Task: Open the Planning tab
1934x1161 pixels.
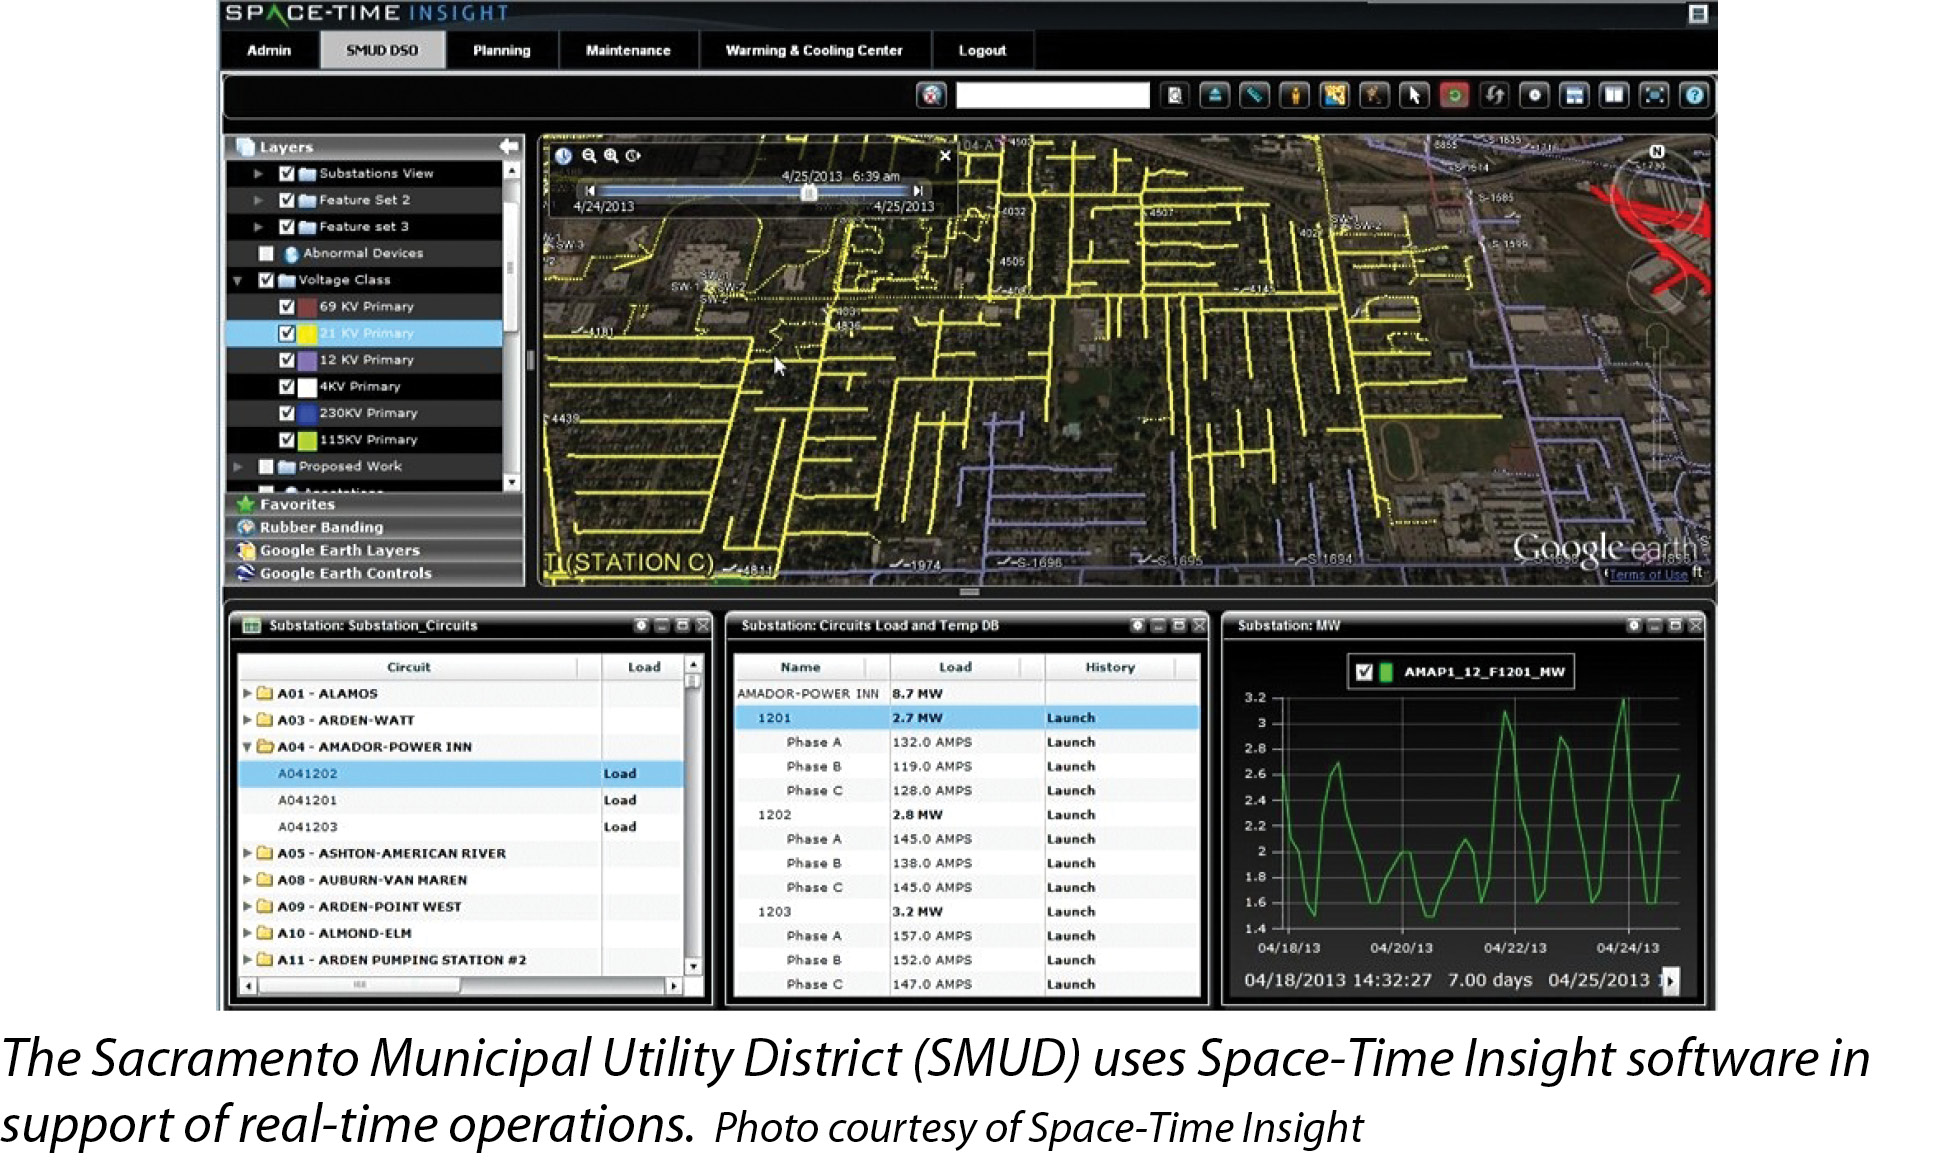Action: coord(501,50)
